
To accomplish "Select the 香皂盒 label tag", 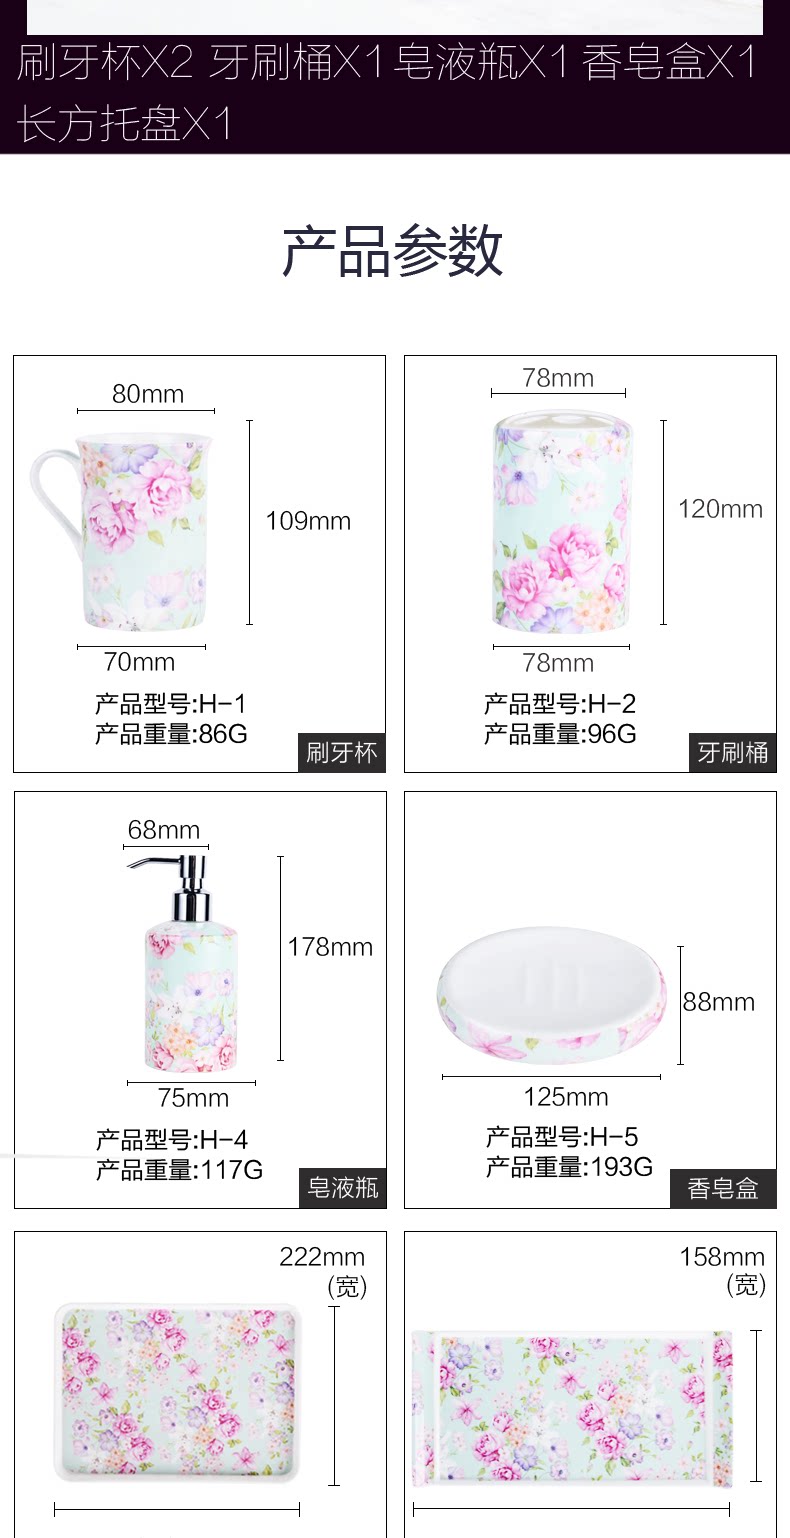I will [723, 1188].
